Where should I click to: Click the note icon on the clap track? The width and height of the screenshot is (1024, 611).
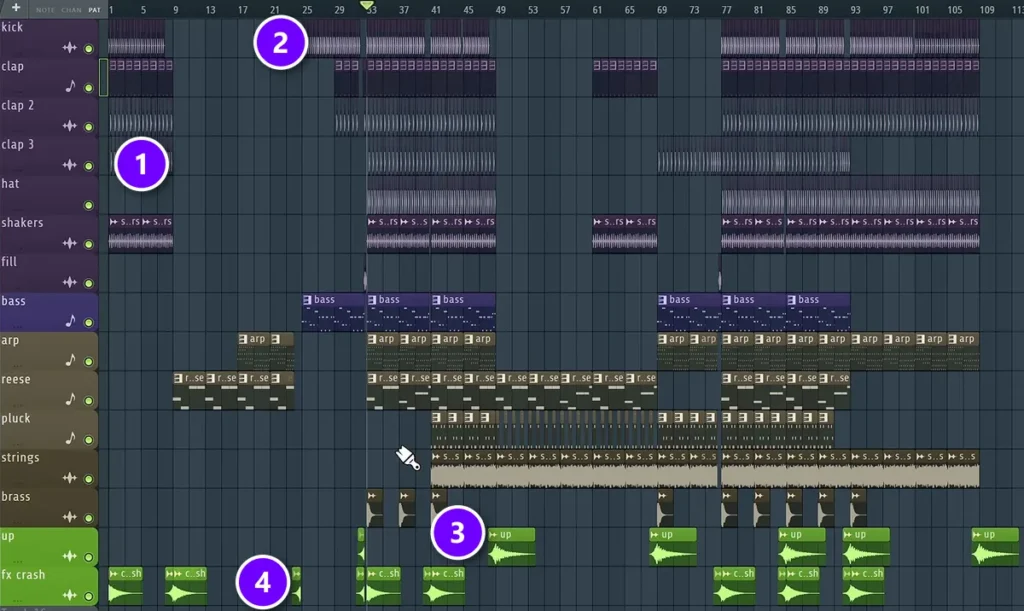click(71, 86)
